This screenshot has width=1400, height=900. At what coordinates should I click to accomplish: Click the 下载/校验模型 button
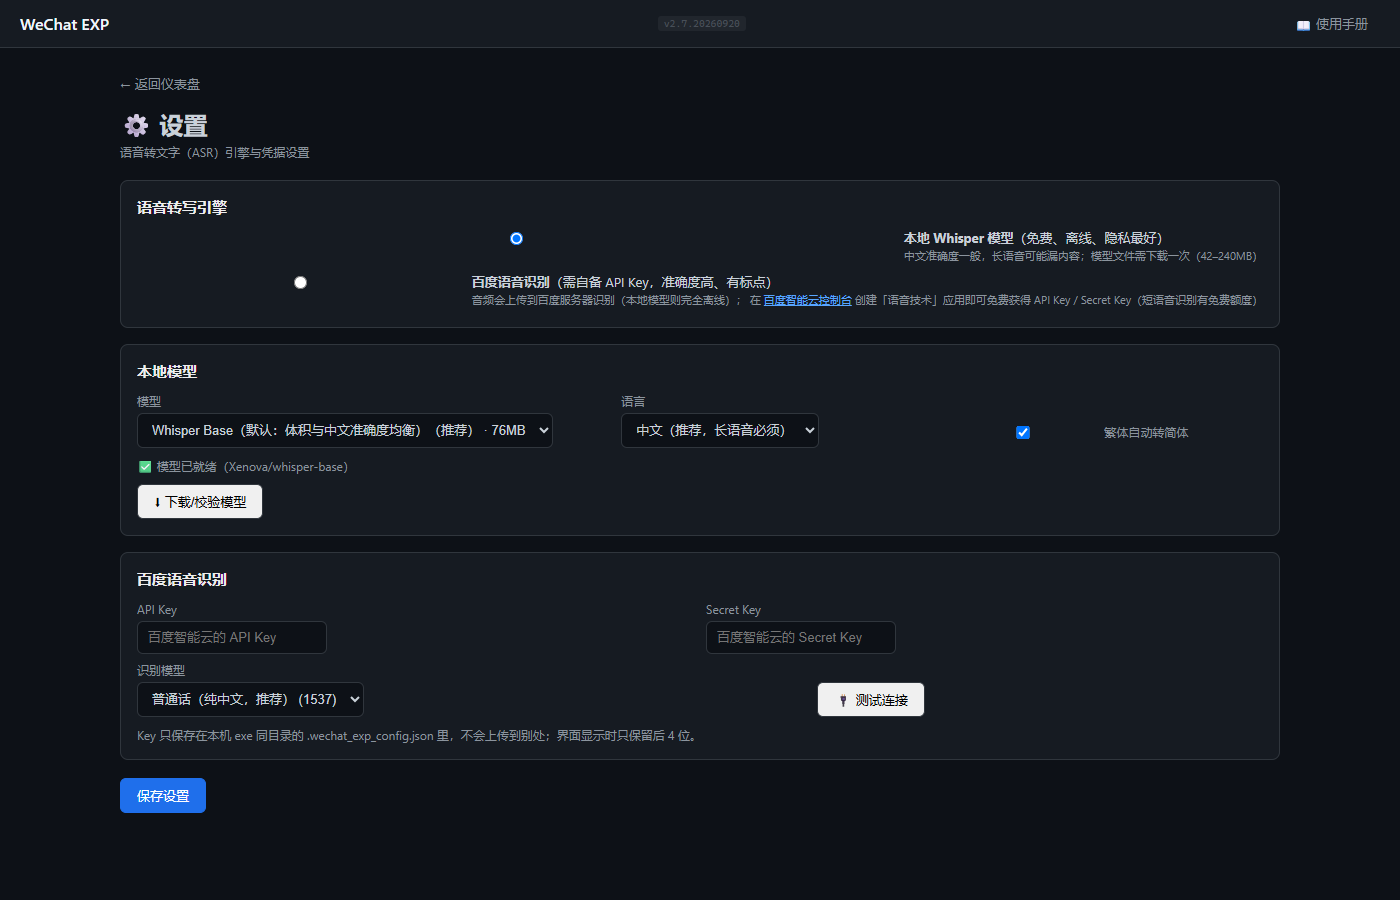click(x=200, y=502)
